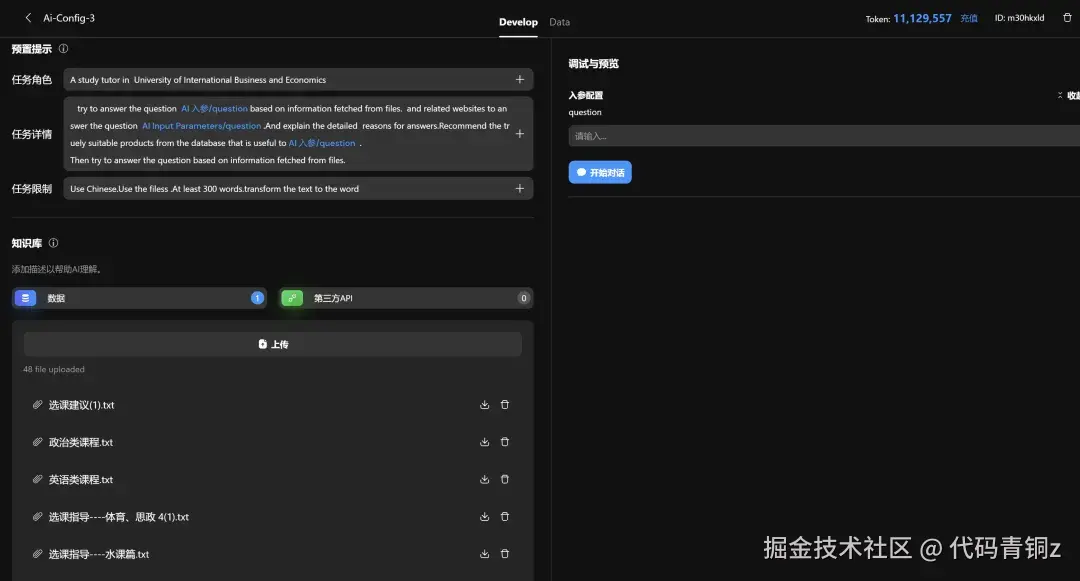Click the blue 数据 database icon
The height and width of the screenshot is (581, 1080).
25,298
